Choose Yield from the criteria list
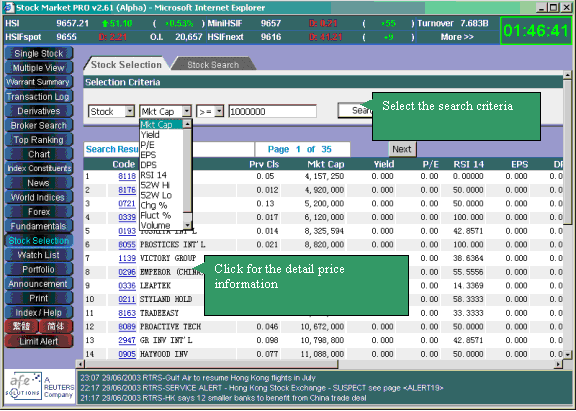This screenshot has width=576, height=411. [150, 135]
